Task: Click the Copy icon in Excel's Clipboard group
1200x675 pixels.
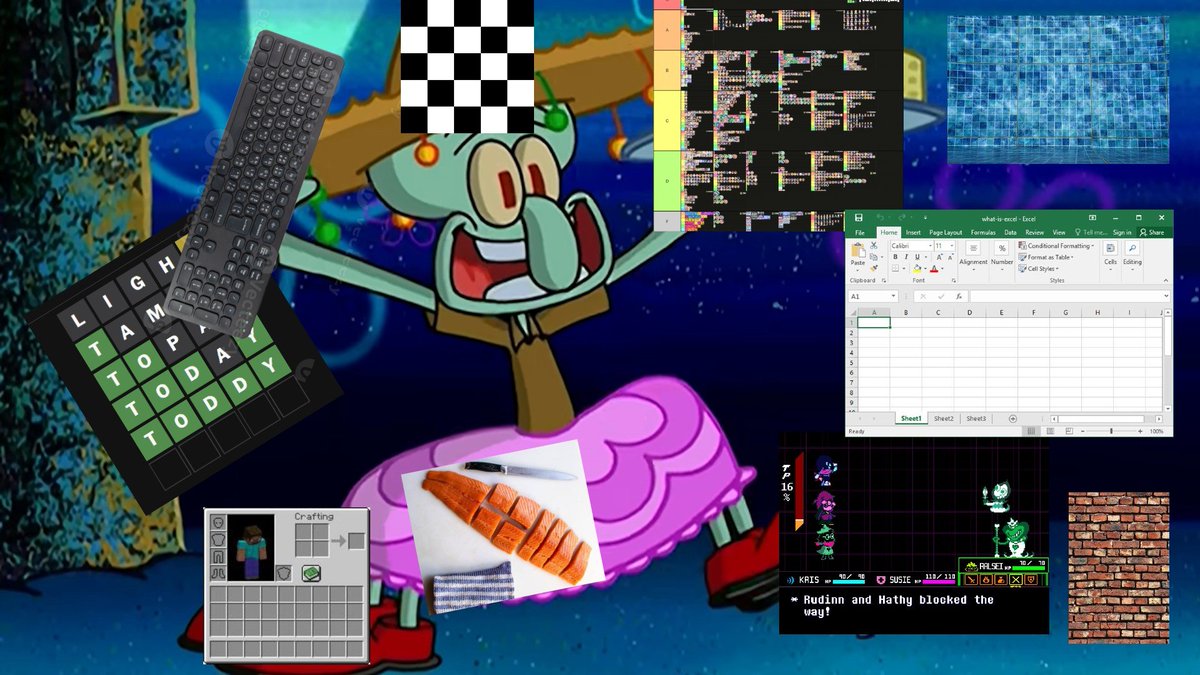Action: coord(873,257)
